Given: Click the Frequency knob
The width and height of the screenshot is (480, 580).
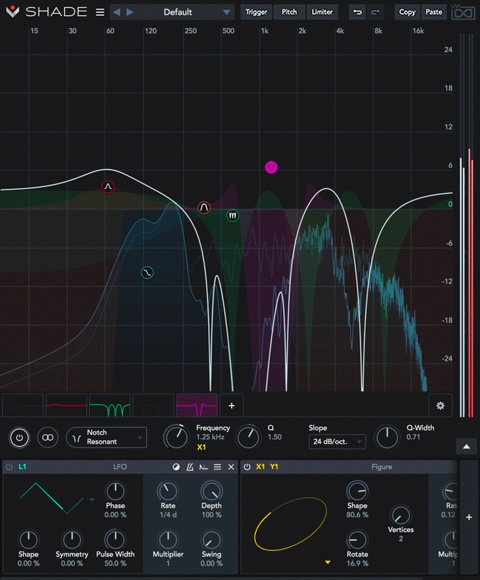Looking at the screenshot, I should tap(176, 437).
